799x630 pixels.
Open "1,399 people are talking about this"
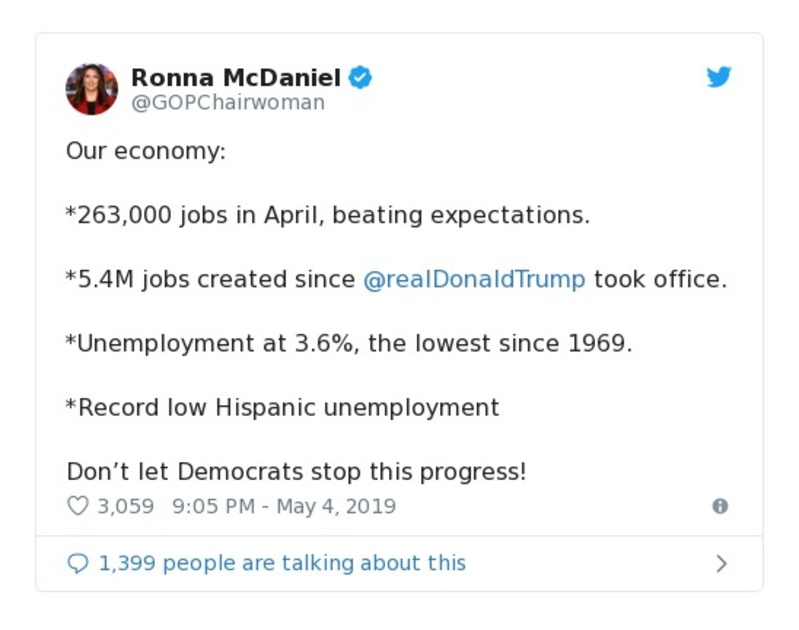[x=282, y=564]
